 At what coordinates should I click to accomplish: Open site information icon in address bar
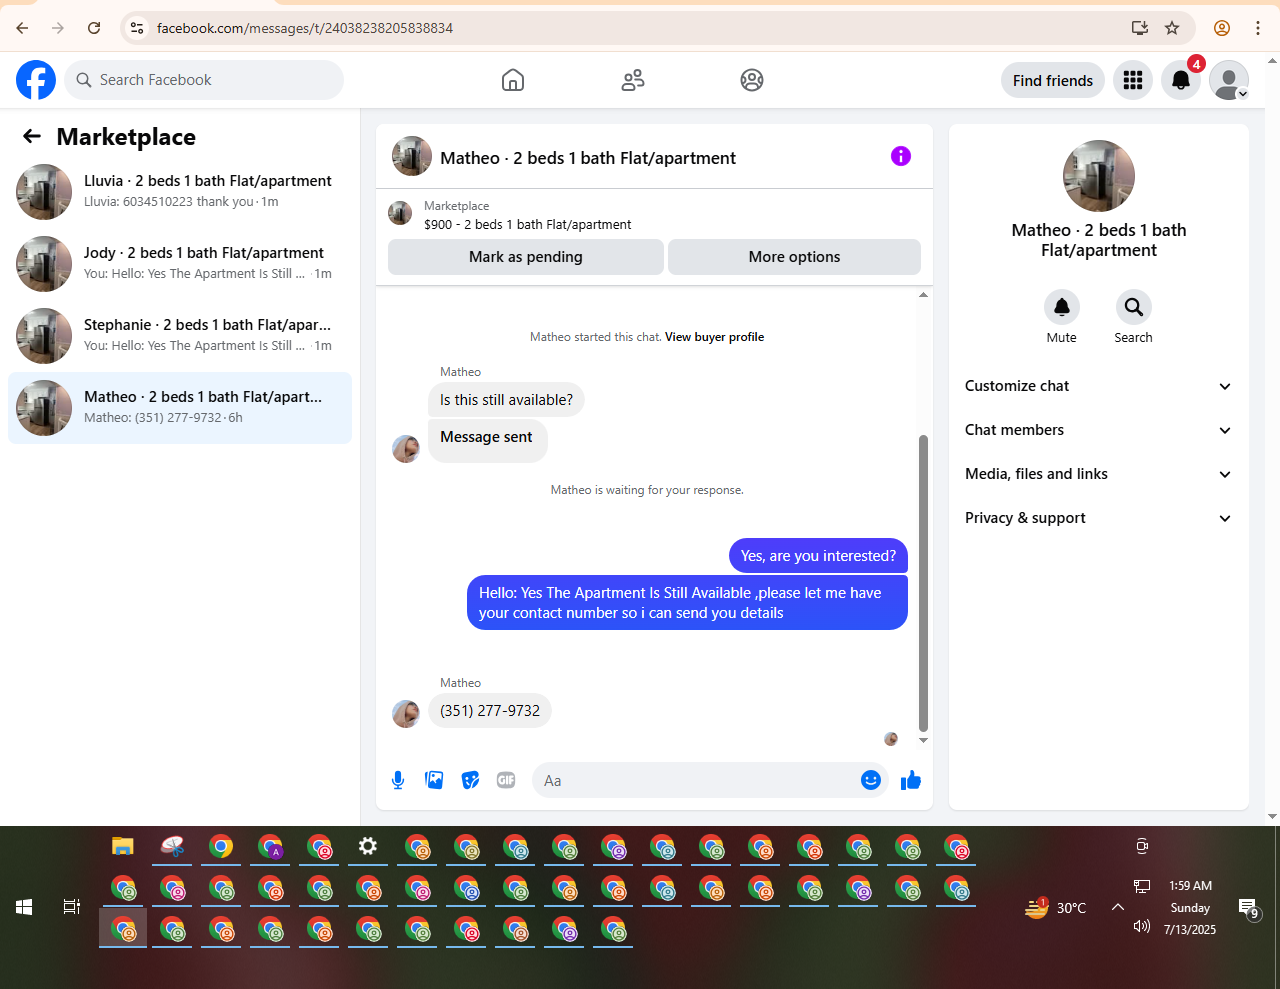137,28
